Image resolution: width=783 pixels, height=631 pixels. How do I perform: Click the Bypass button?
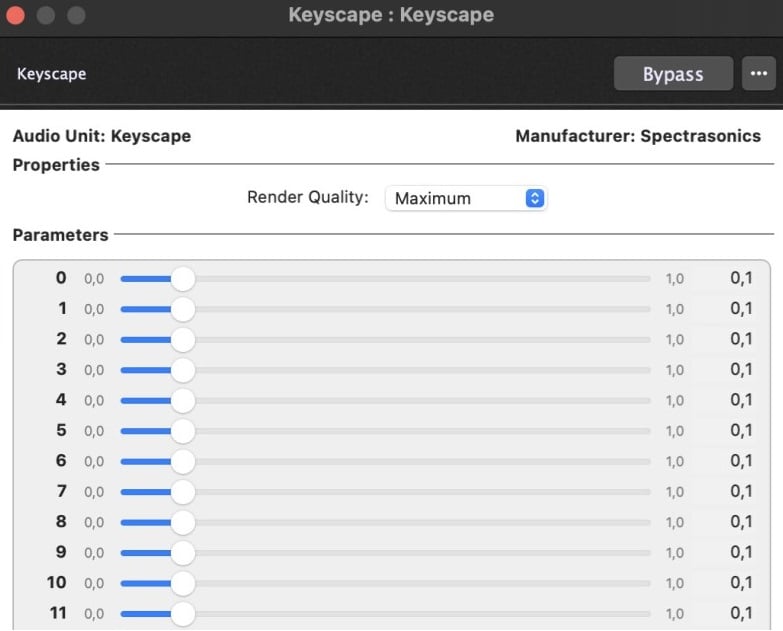[x=673, y=73]
